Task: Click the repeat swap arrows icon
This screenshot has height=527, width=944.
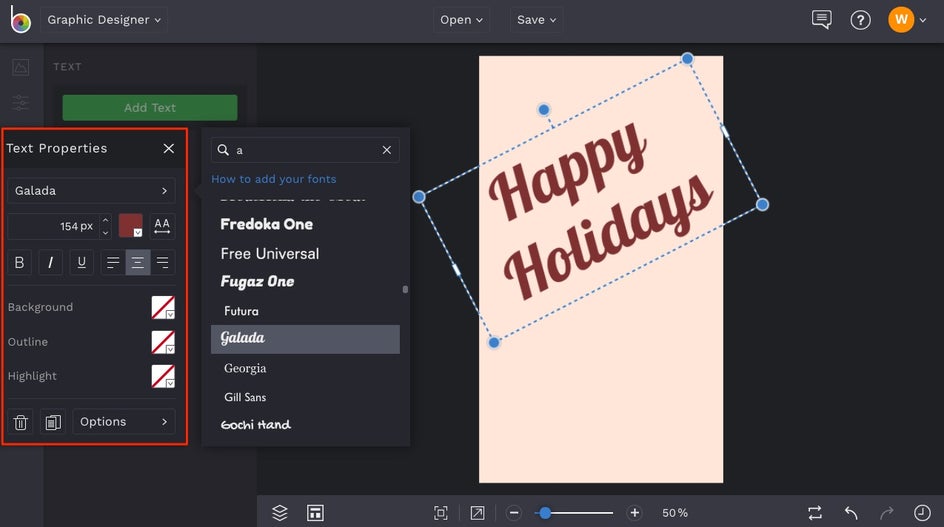Action: point(815,513)
